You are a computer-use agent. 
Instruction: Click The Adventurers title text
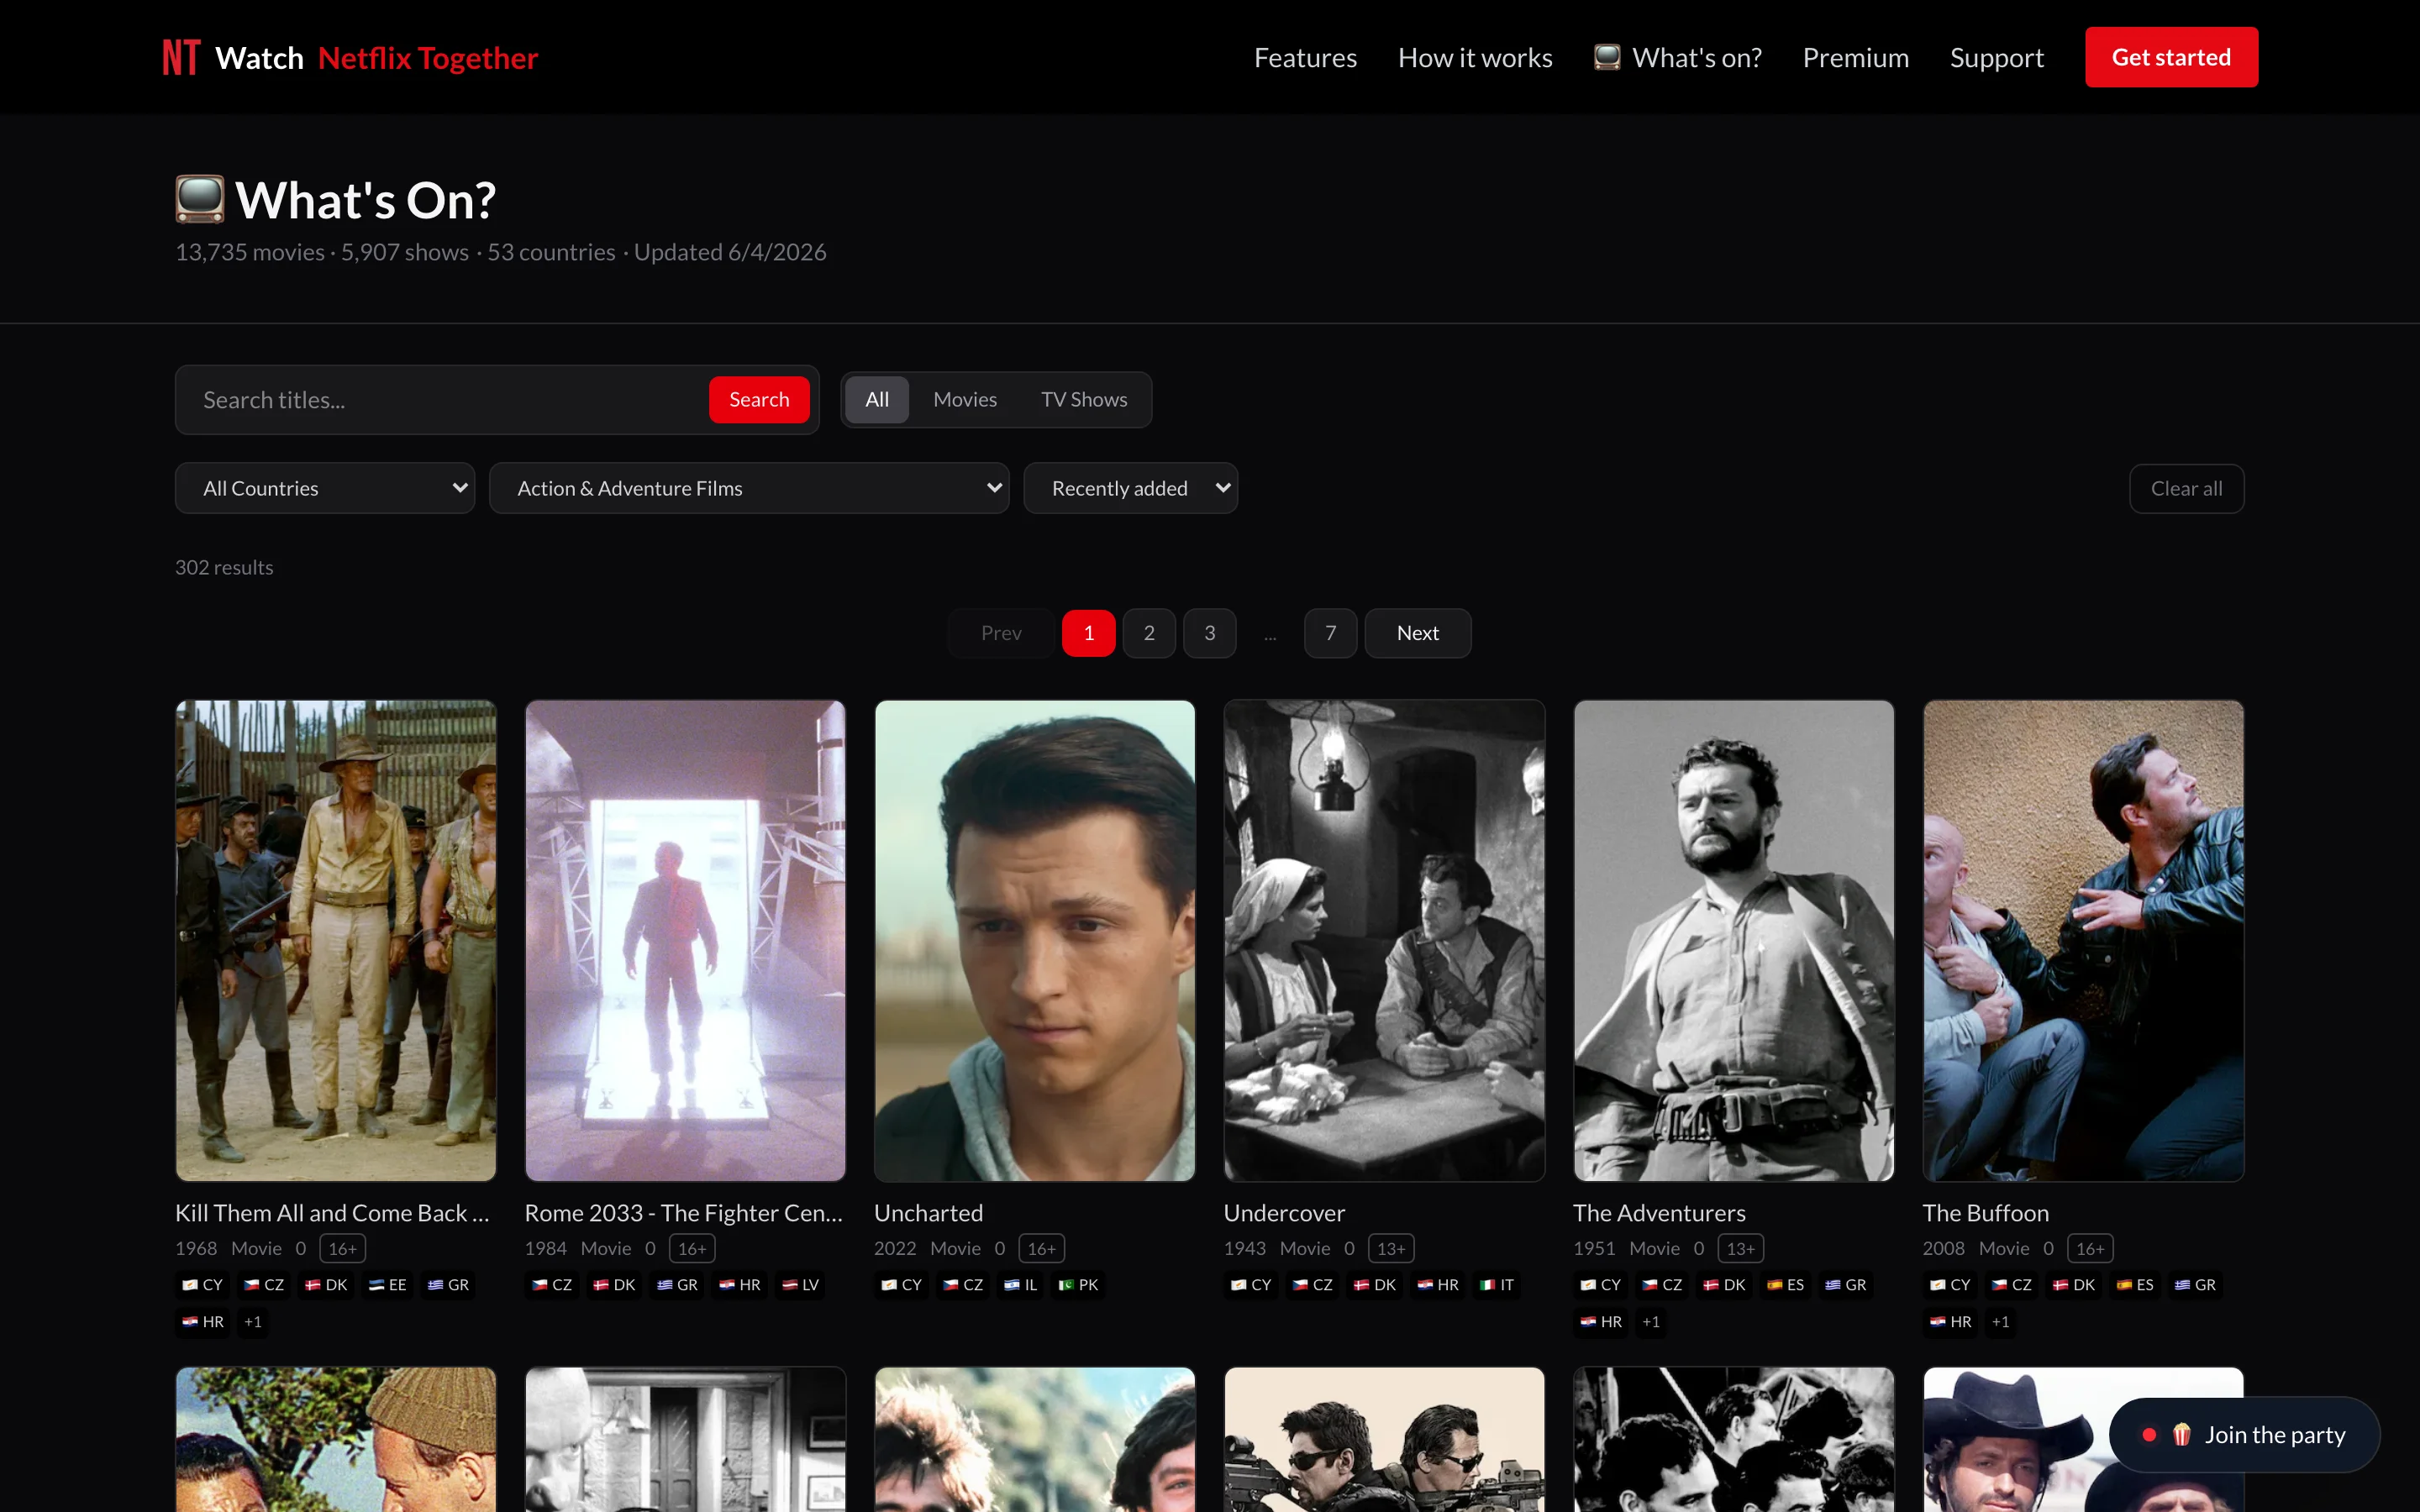[1659, 1213]
